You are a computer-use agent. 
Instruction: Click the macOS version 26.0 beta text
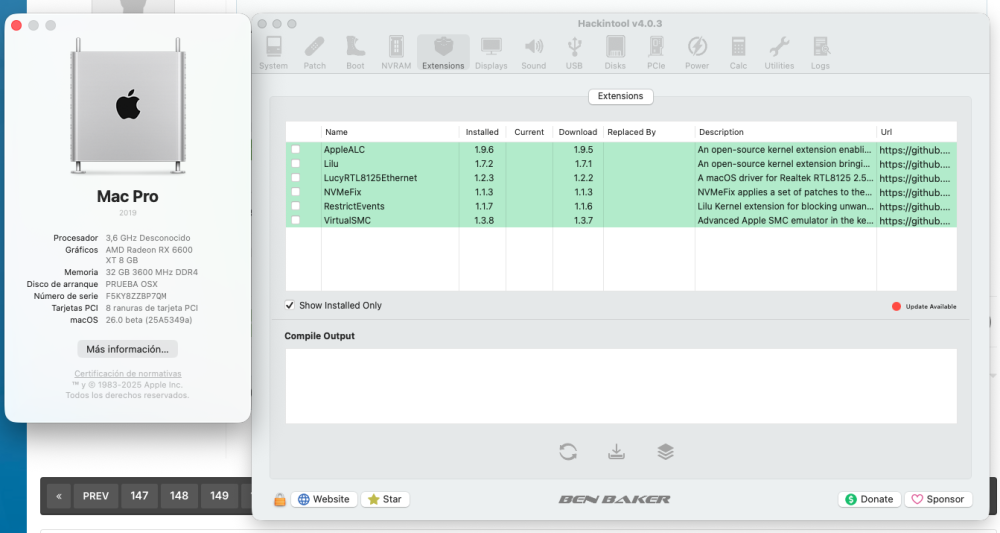click(149, 320)
